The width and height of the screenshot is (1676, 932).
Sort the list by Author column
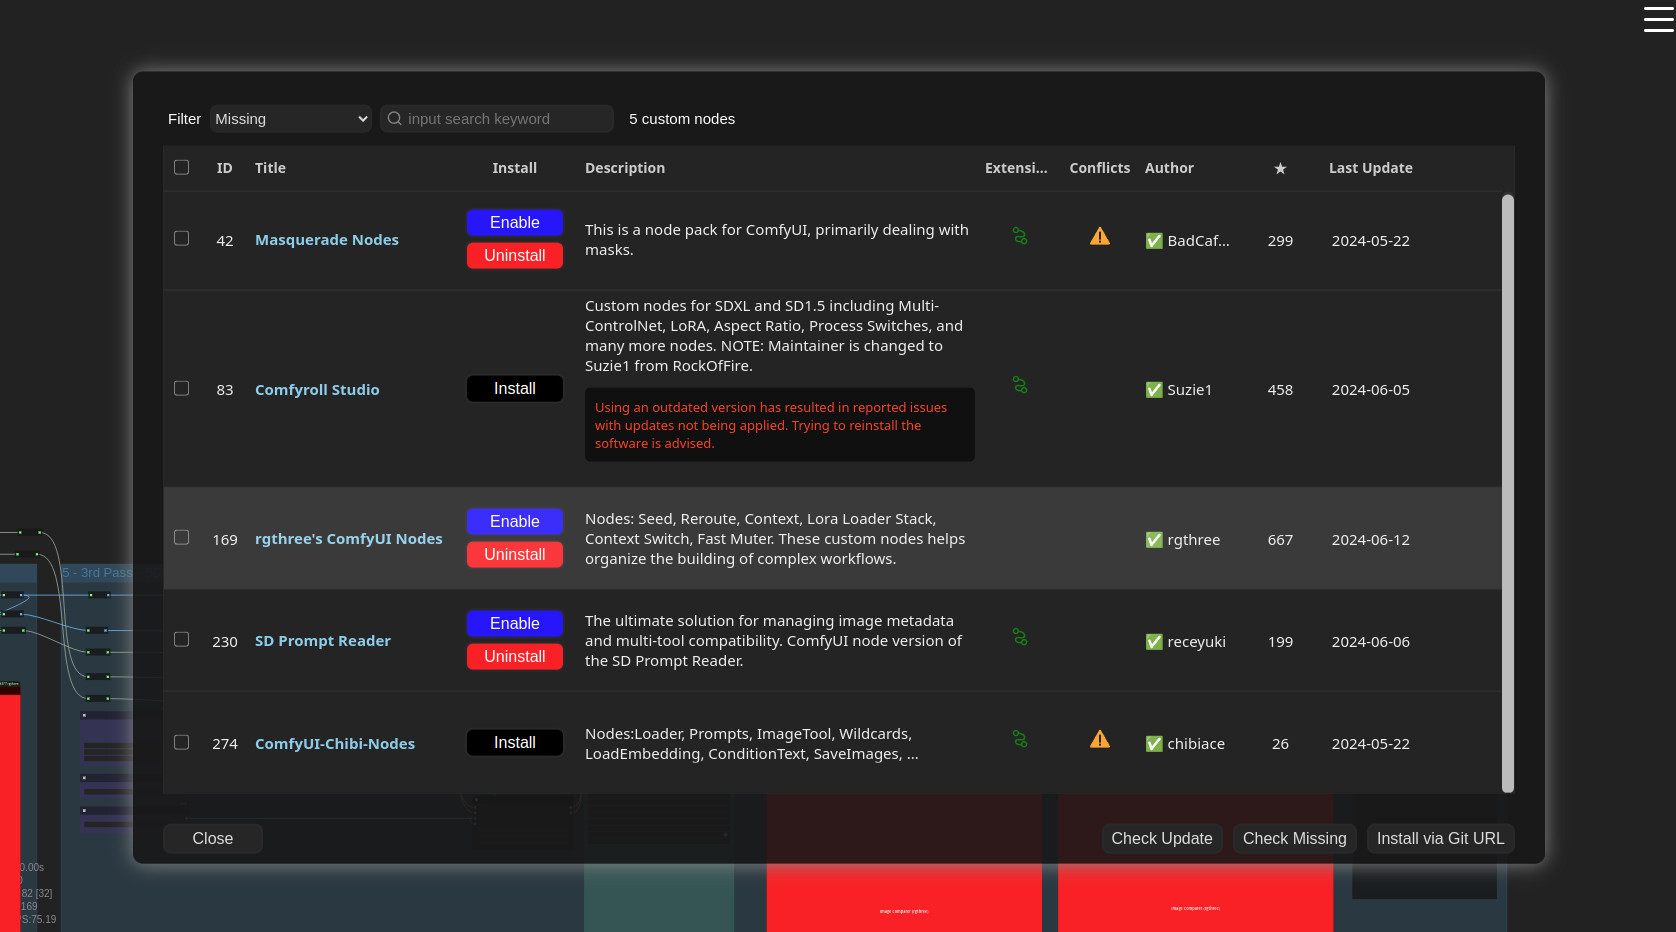pos(1169,168)
